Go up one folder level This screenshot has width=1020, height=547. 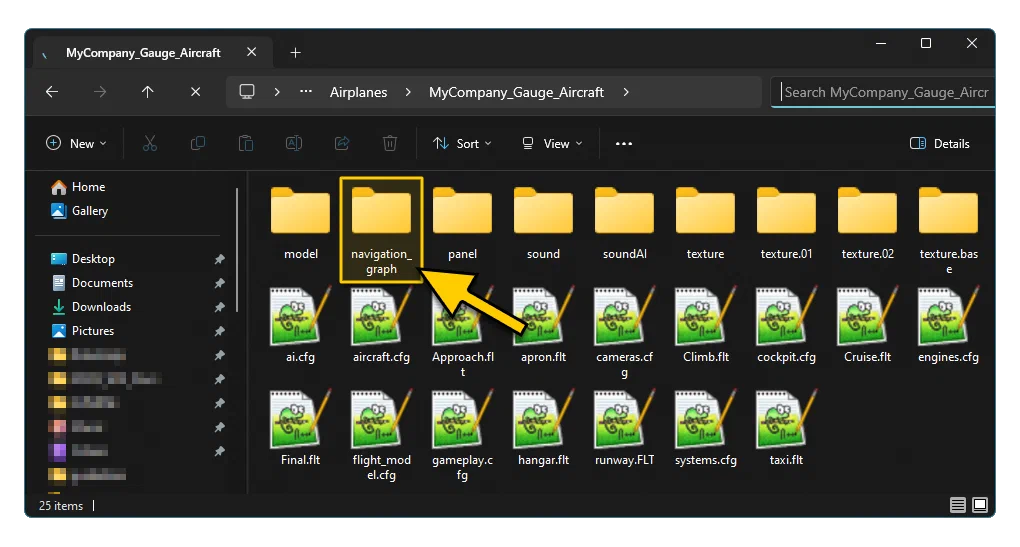tap(148, 92)
